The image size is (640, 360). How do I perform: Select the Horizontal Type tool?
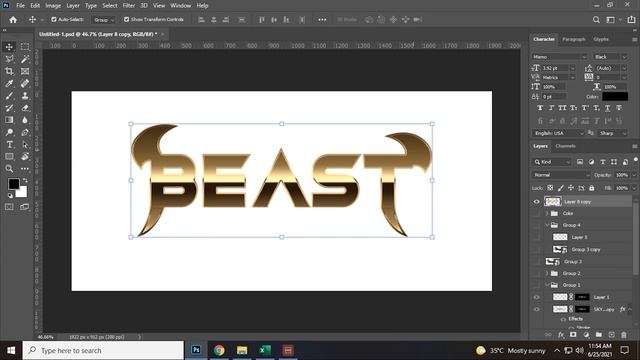(9, 144)
